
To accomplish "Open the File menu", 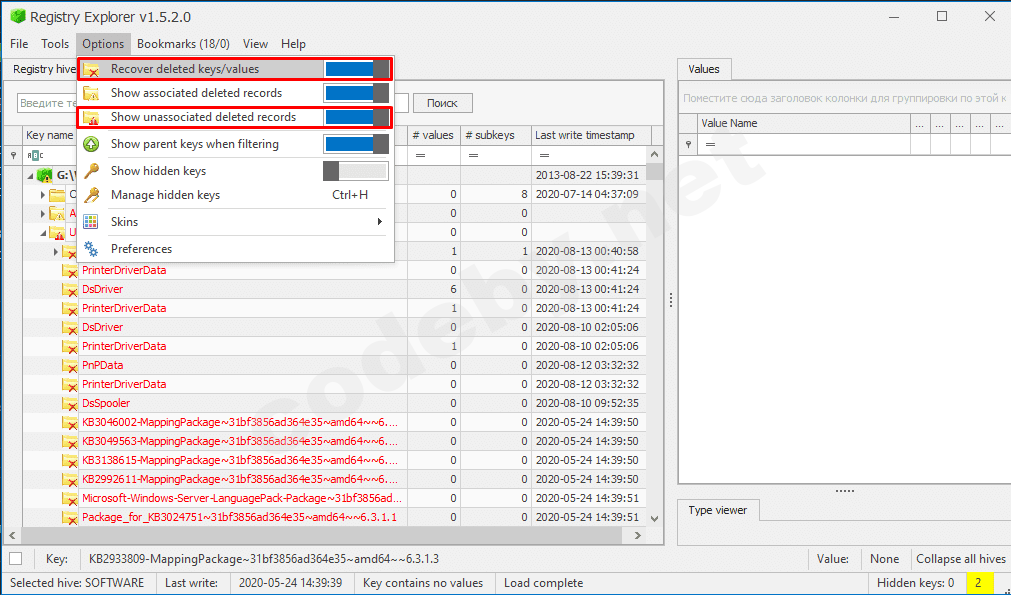I will click(x=19, y=44).
